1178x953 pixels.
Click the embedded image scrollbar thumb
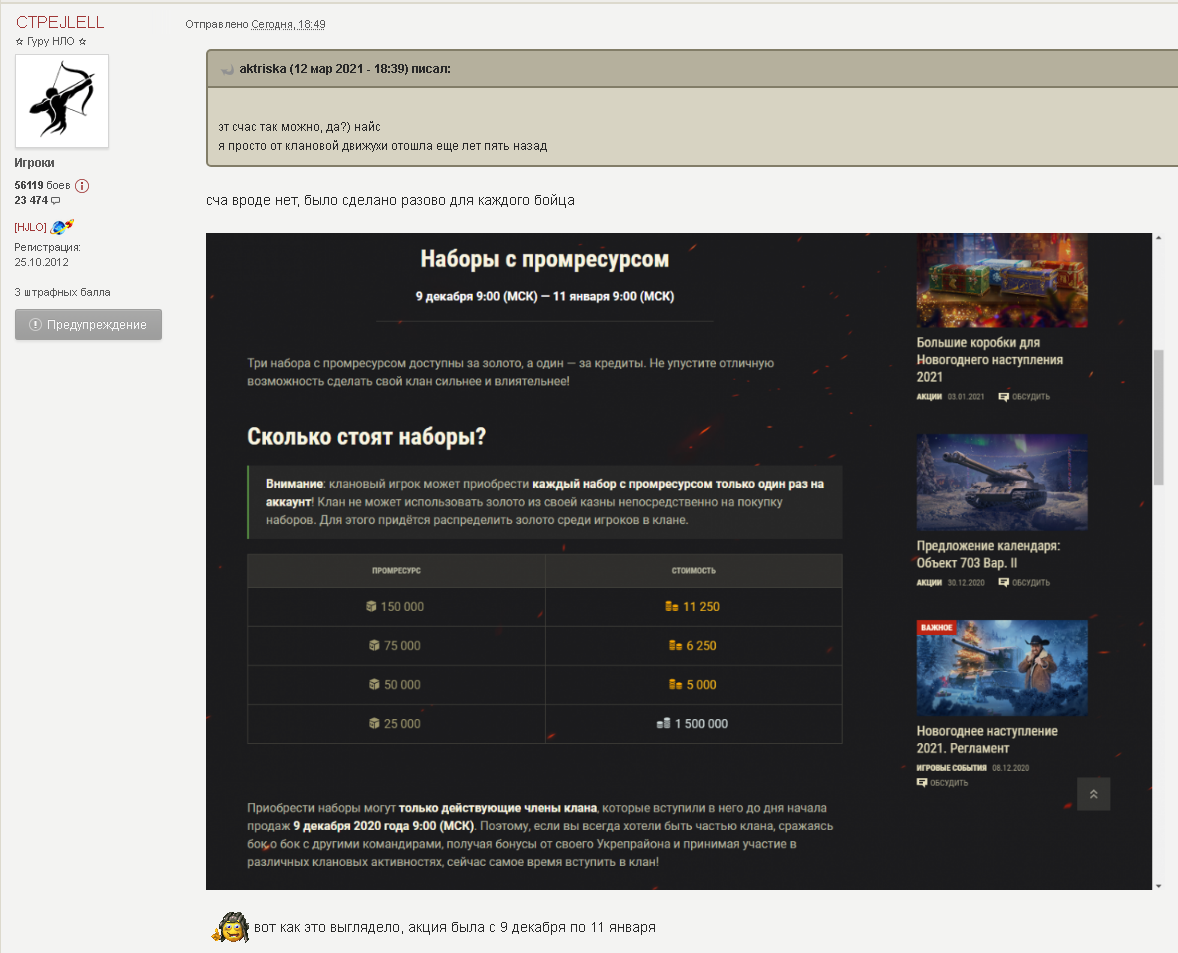tap(1158, 418)
